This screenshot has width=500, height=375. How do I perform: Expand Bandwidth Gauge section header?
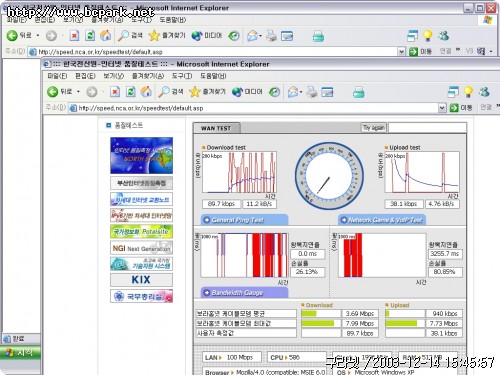point(244,293)
